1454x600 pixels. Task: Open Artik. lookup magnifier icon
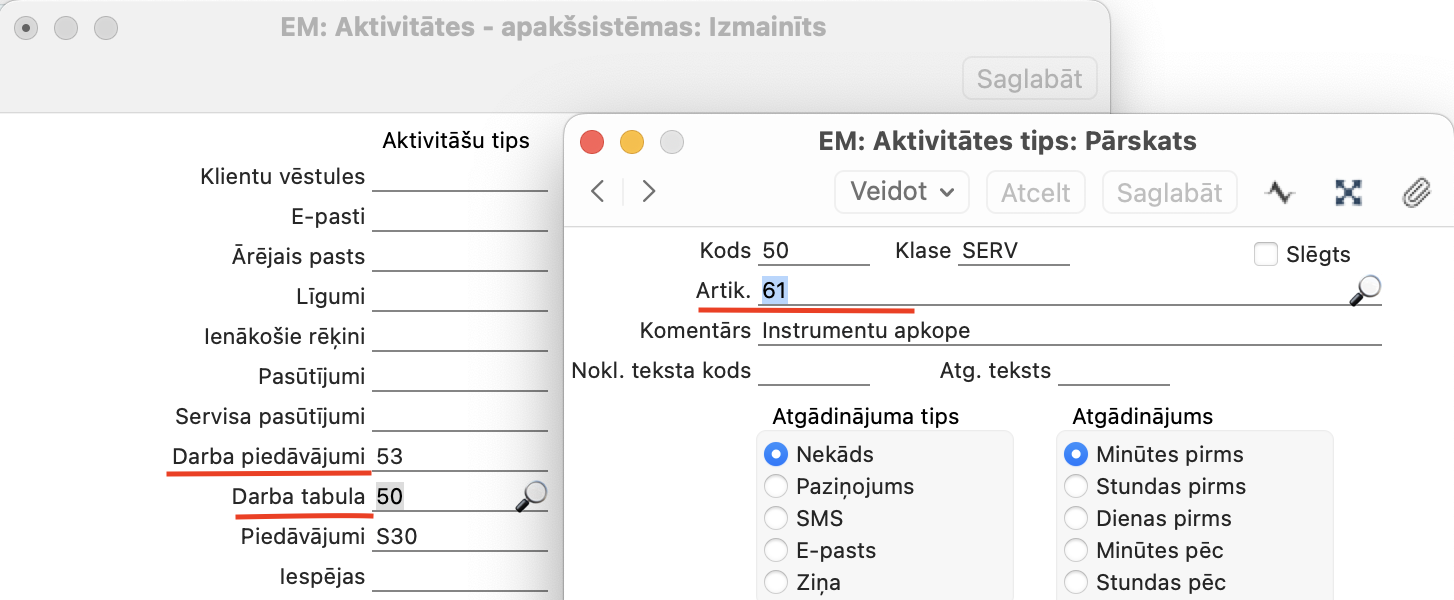pyautogui.click(x=1365, y=290)
